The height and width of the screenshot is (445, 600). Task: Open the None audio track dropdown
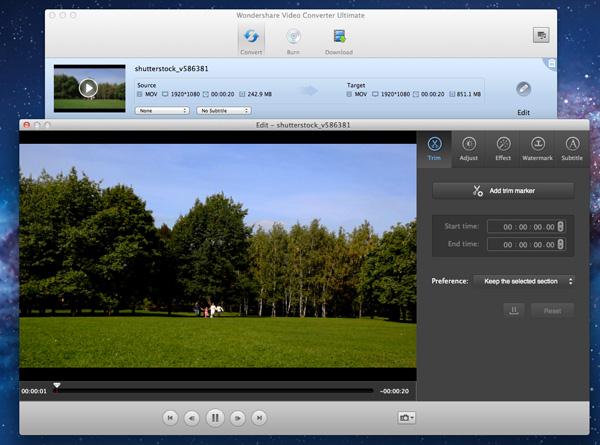[162, 111]
